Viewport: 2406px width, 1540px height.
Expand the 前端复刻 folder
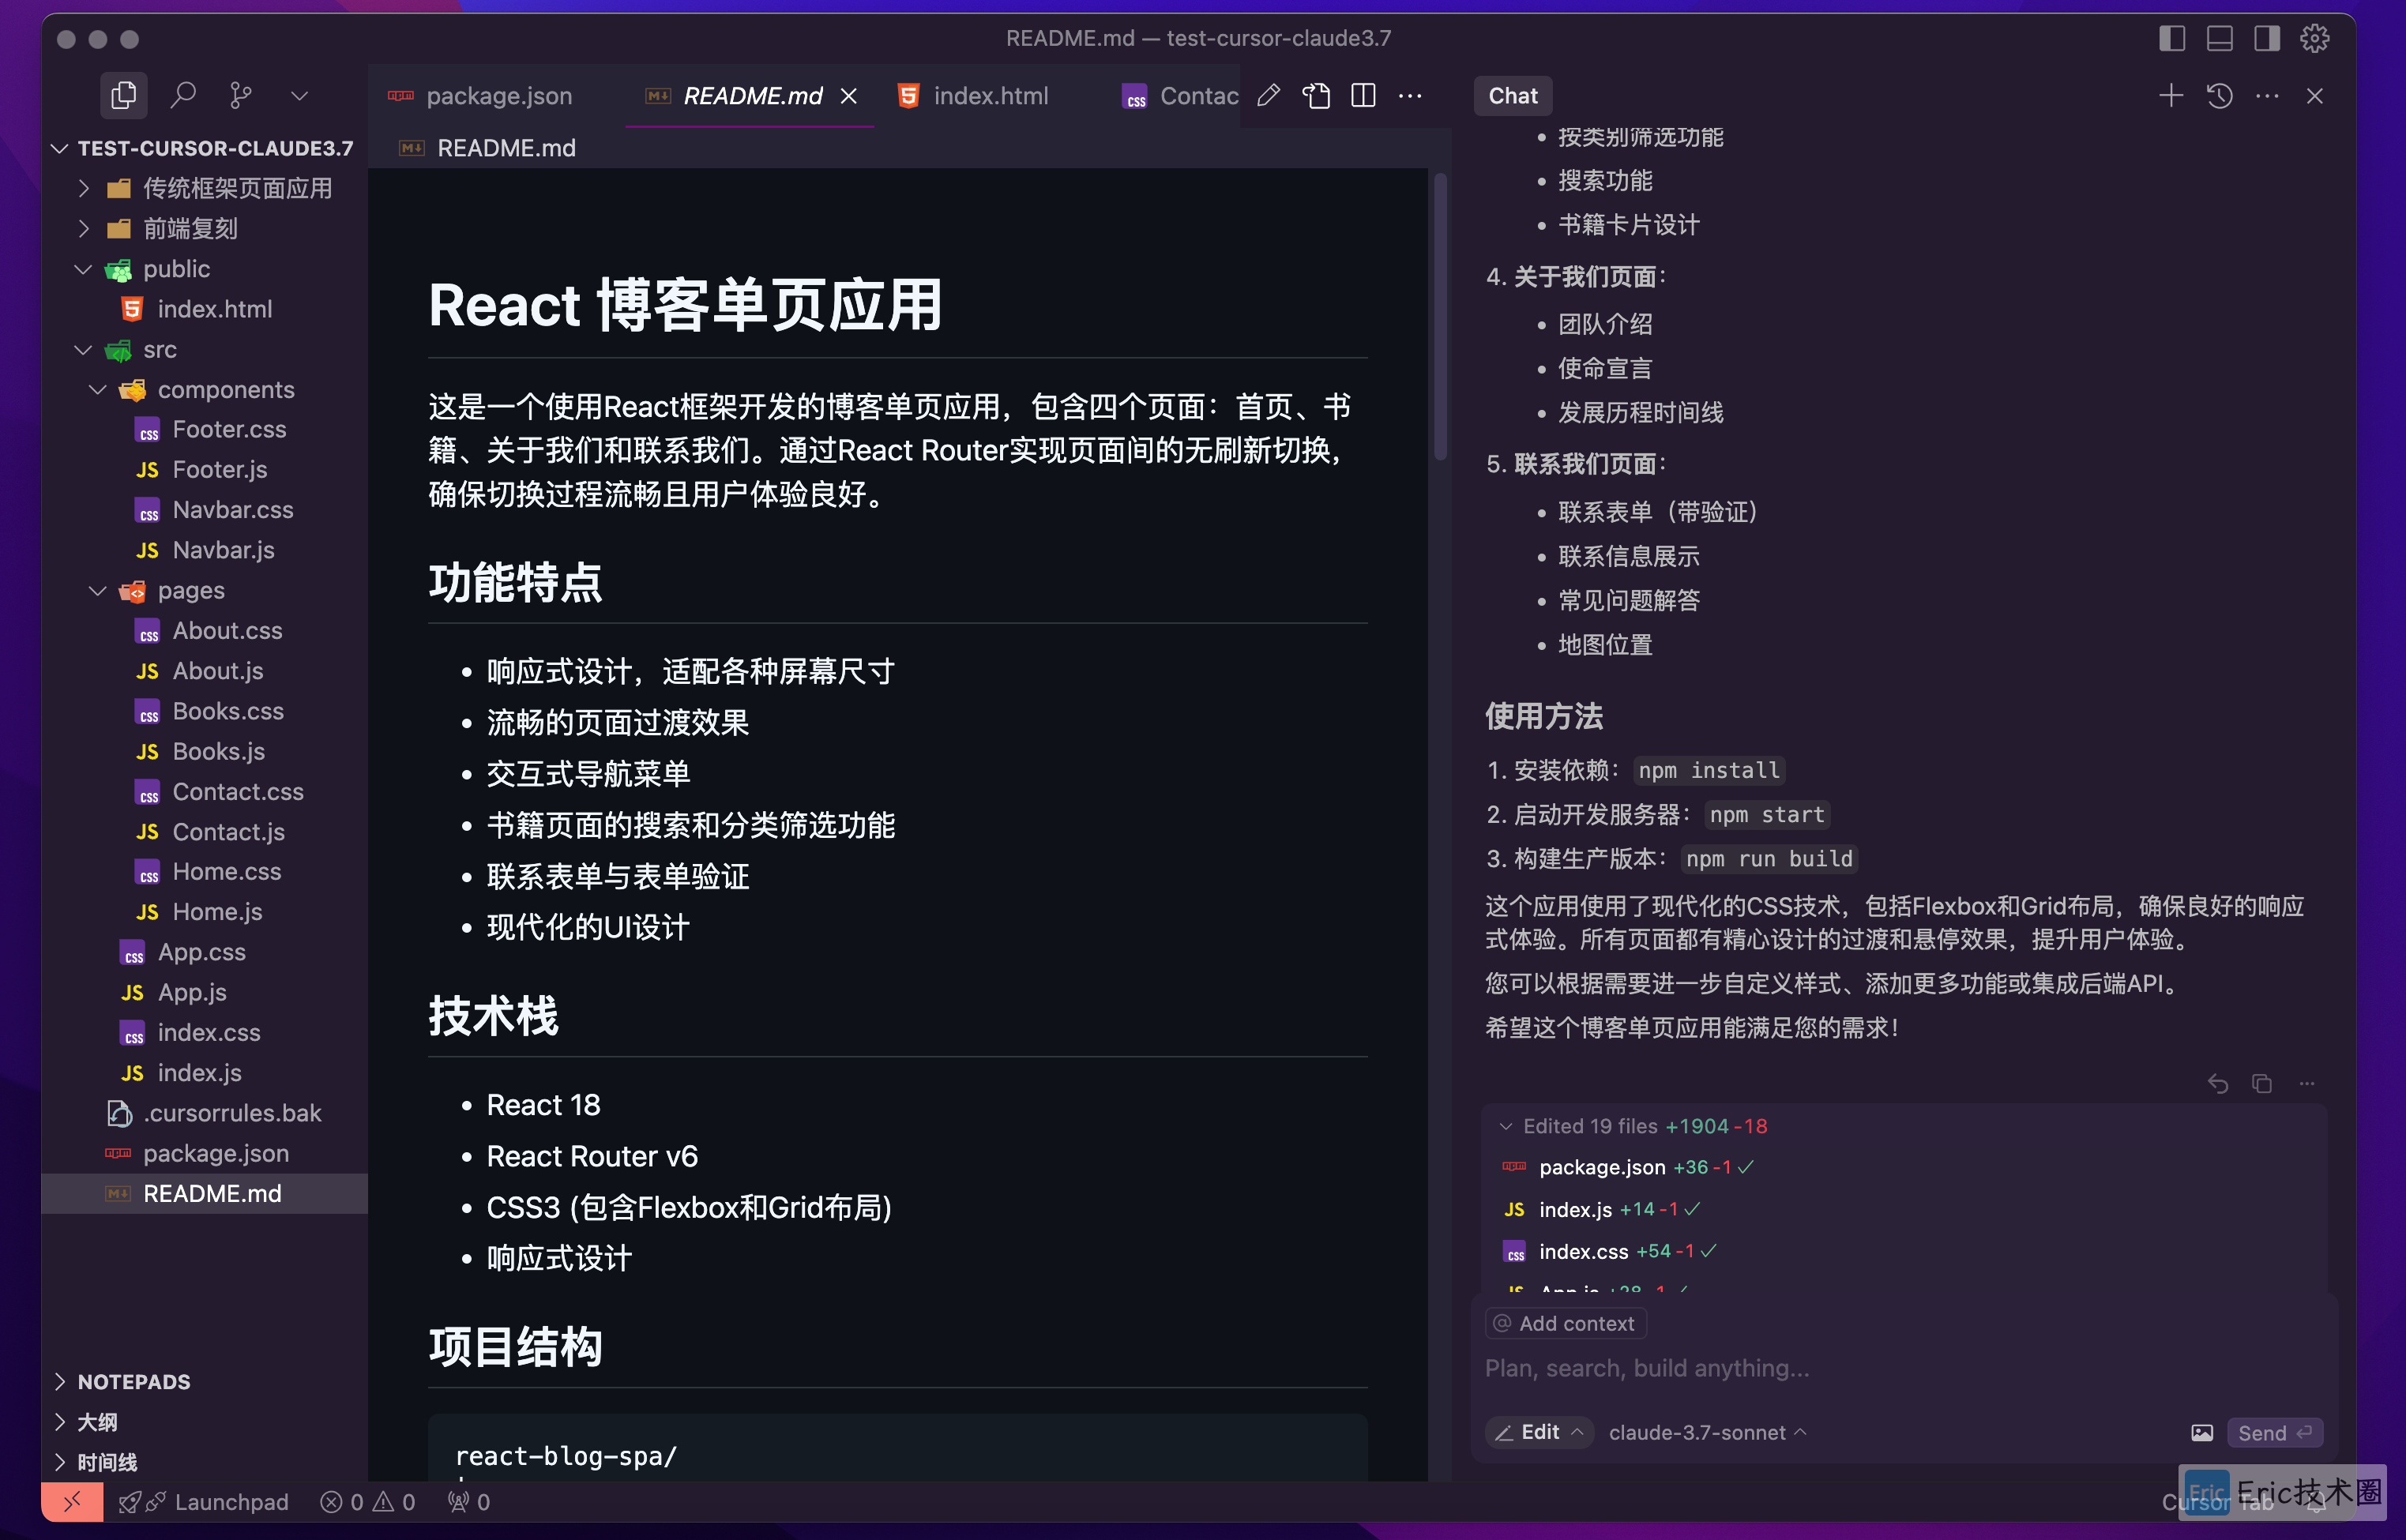204,228
